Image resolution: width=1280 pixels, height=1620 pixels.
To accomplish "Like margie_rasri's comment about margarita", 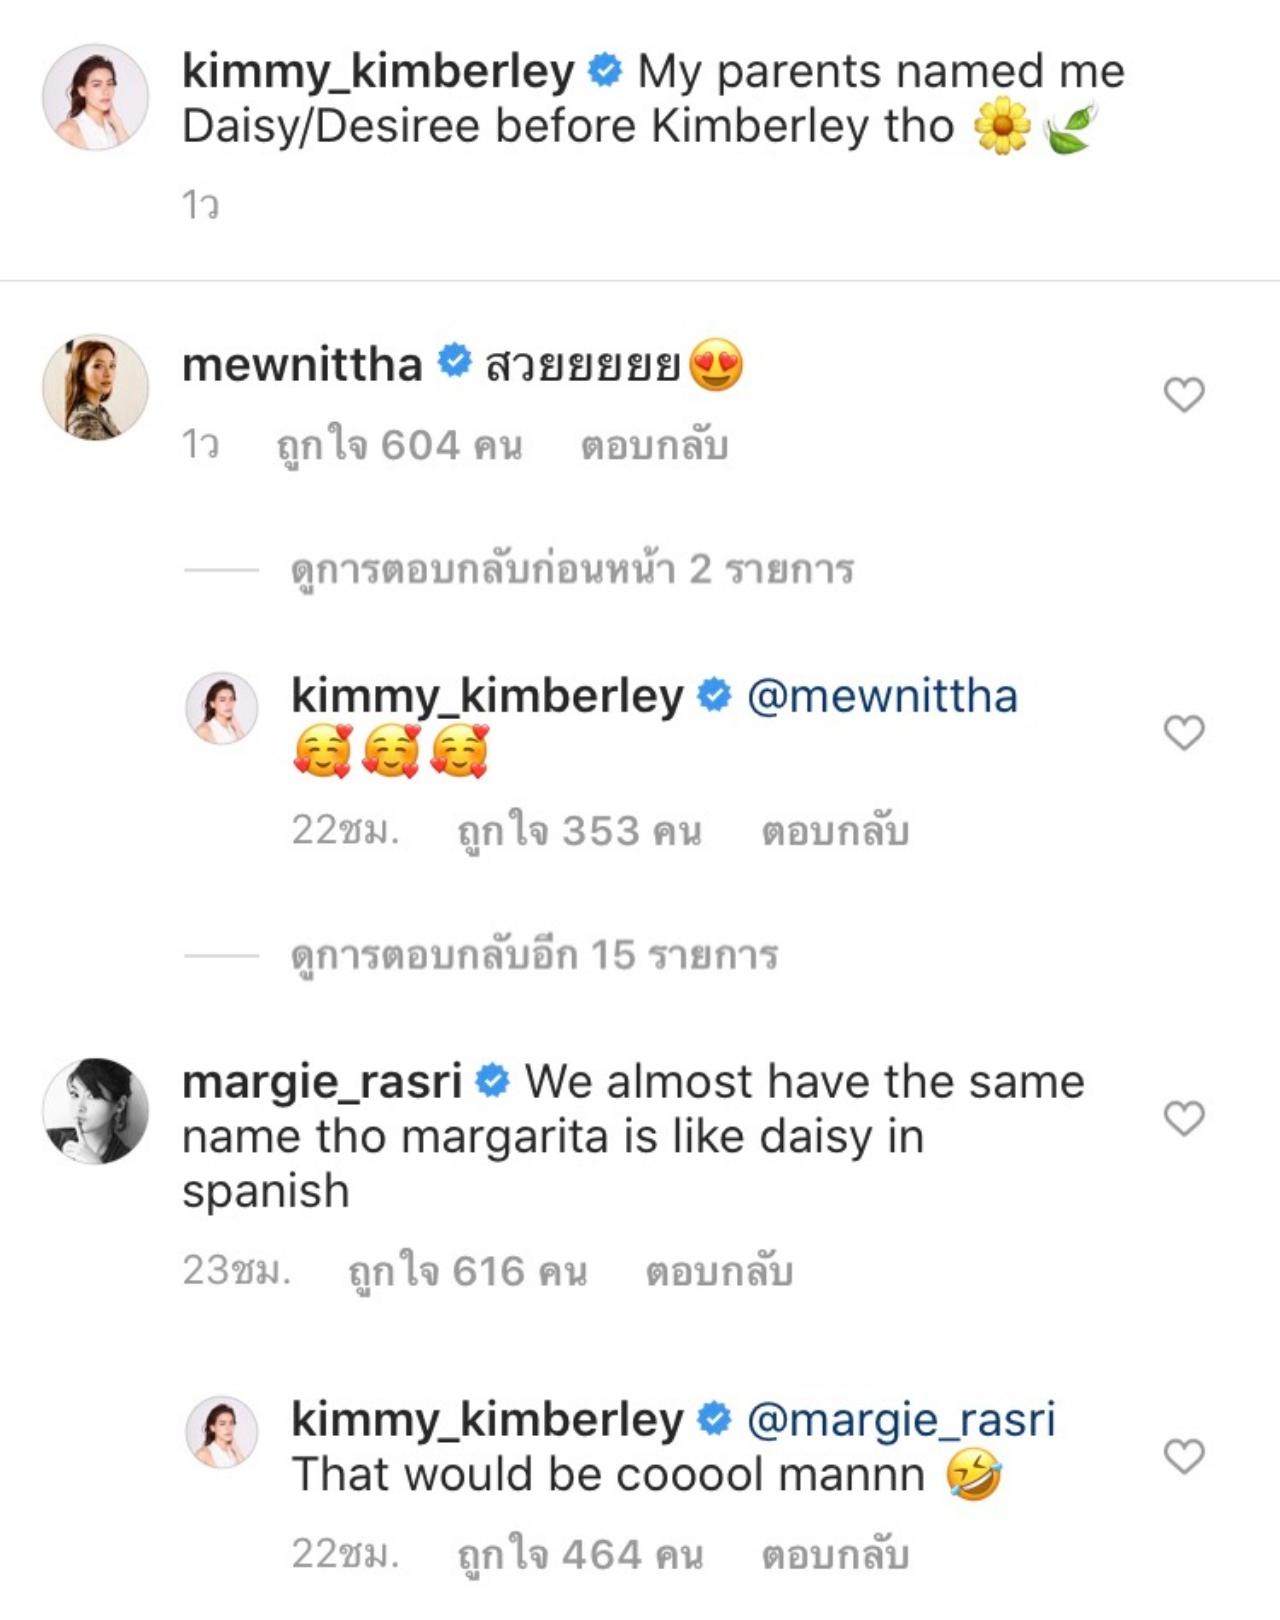I will pyautogui.click(x=1184, y=1117).
